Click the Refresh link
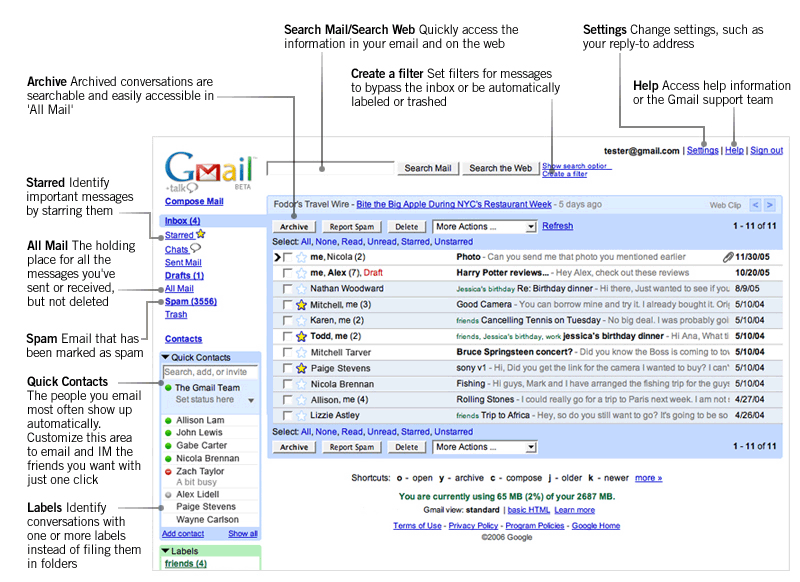This screenshot has height=582, width=800. (558, 226)
